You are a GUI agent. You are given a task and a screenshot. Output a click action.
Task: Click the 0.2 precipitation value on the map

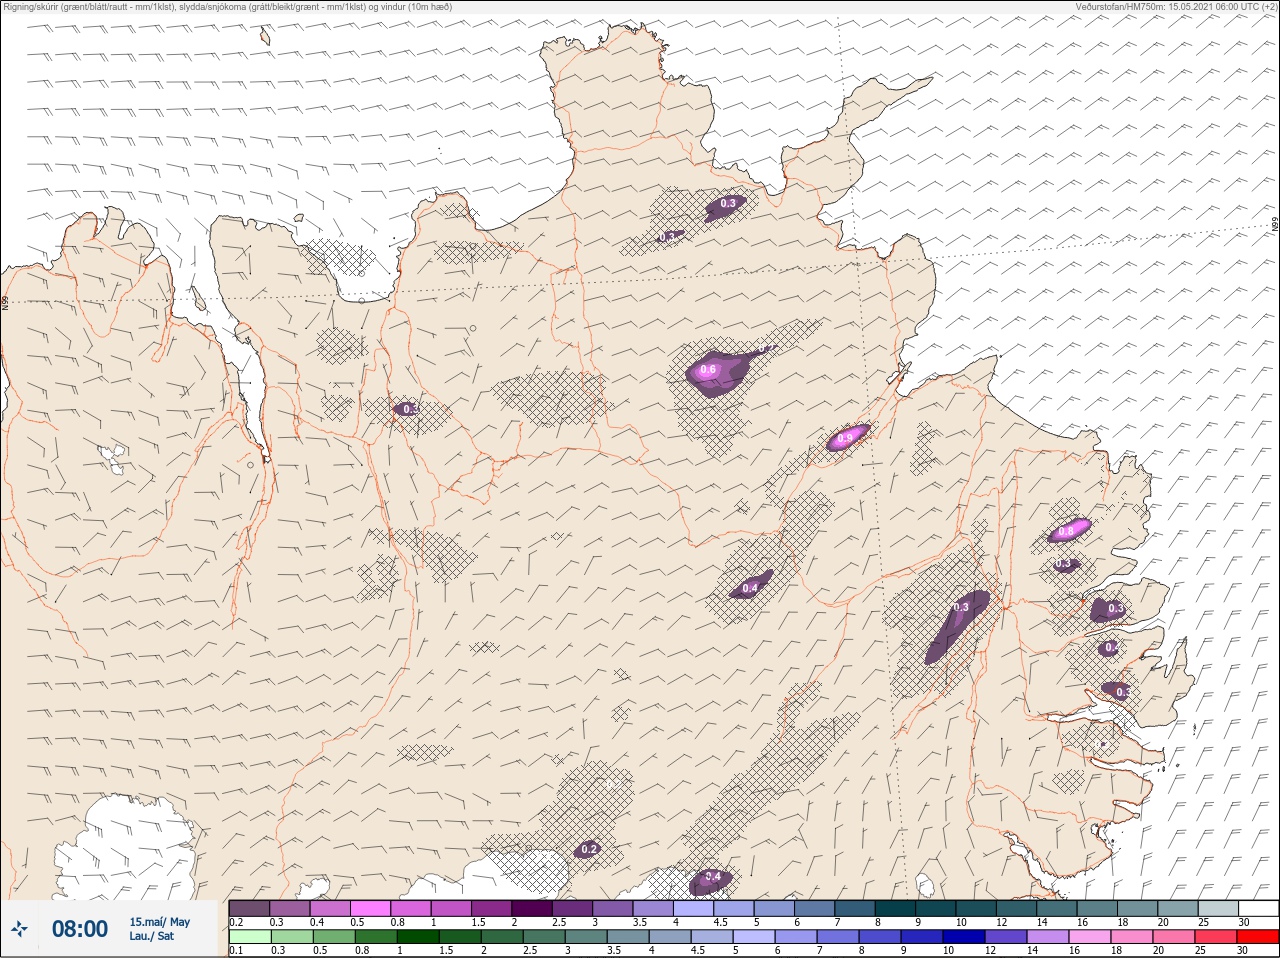tap(589, 849)
